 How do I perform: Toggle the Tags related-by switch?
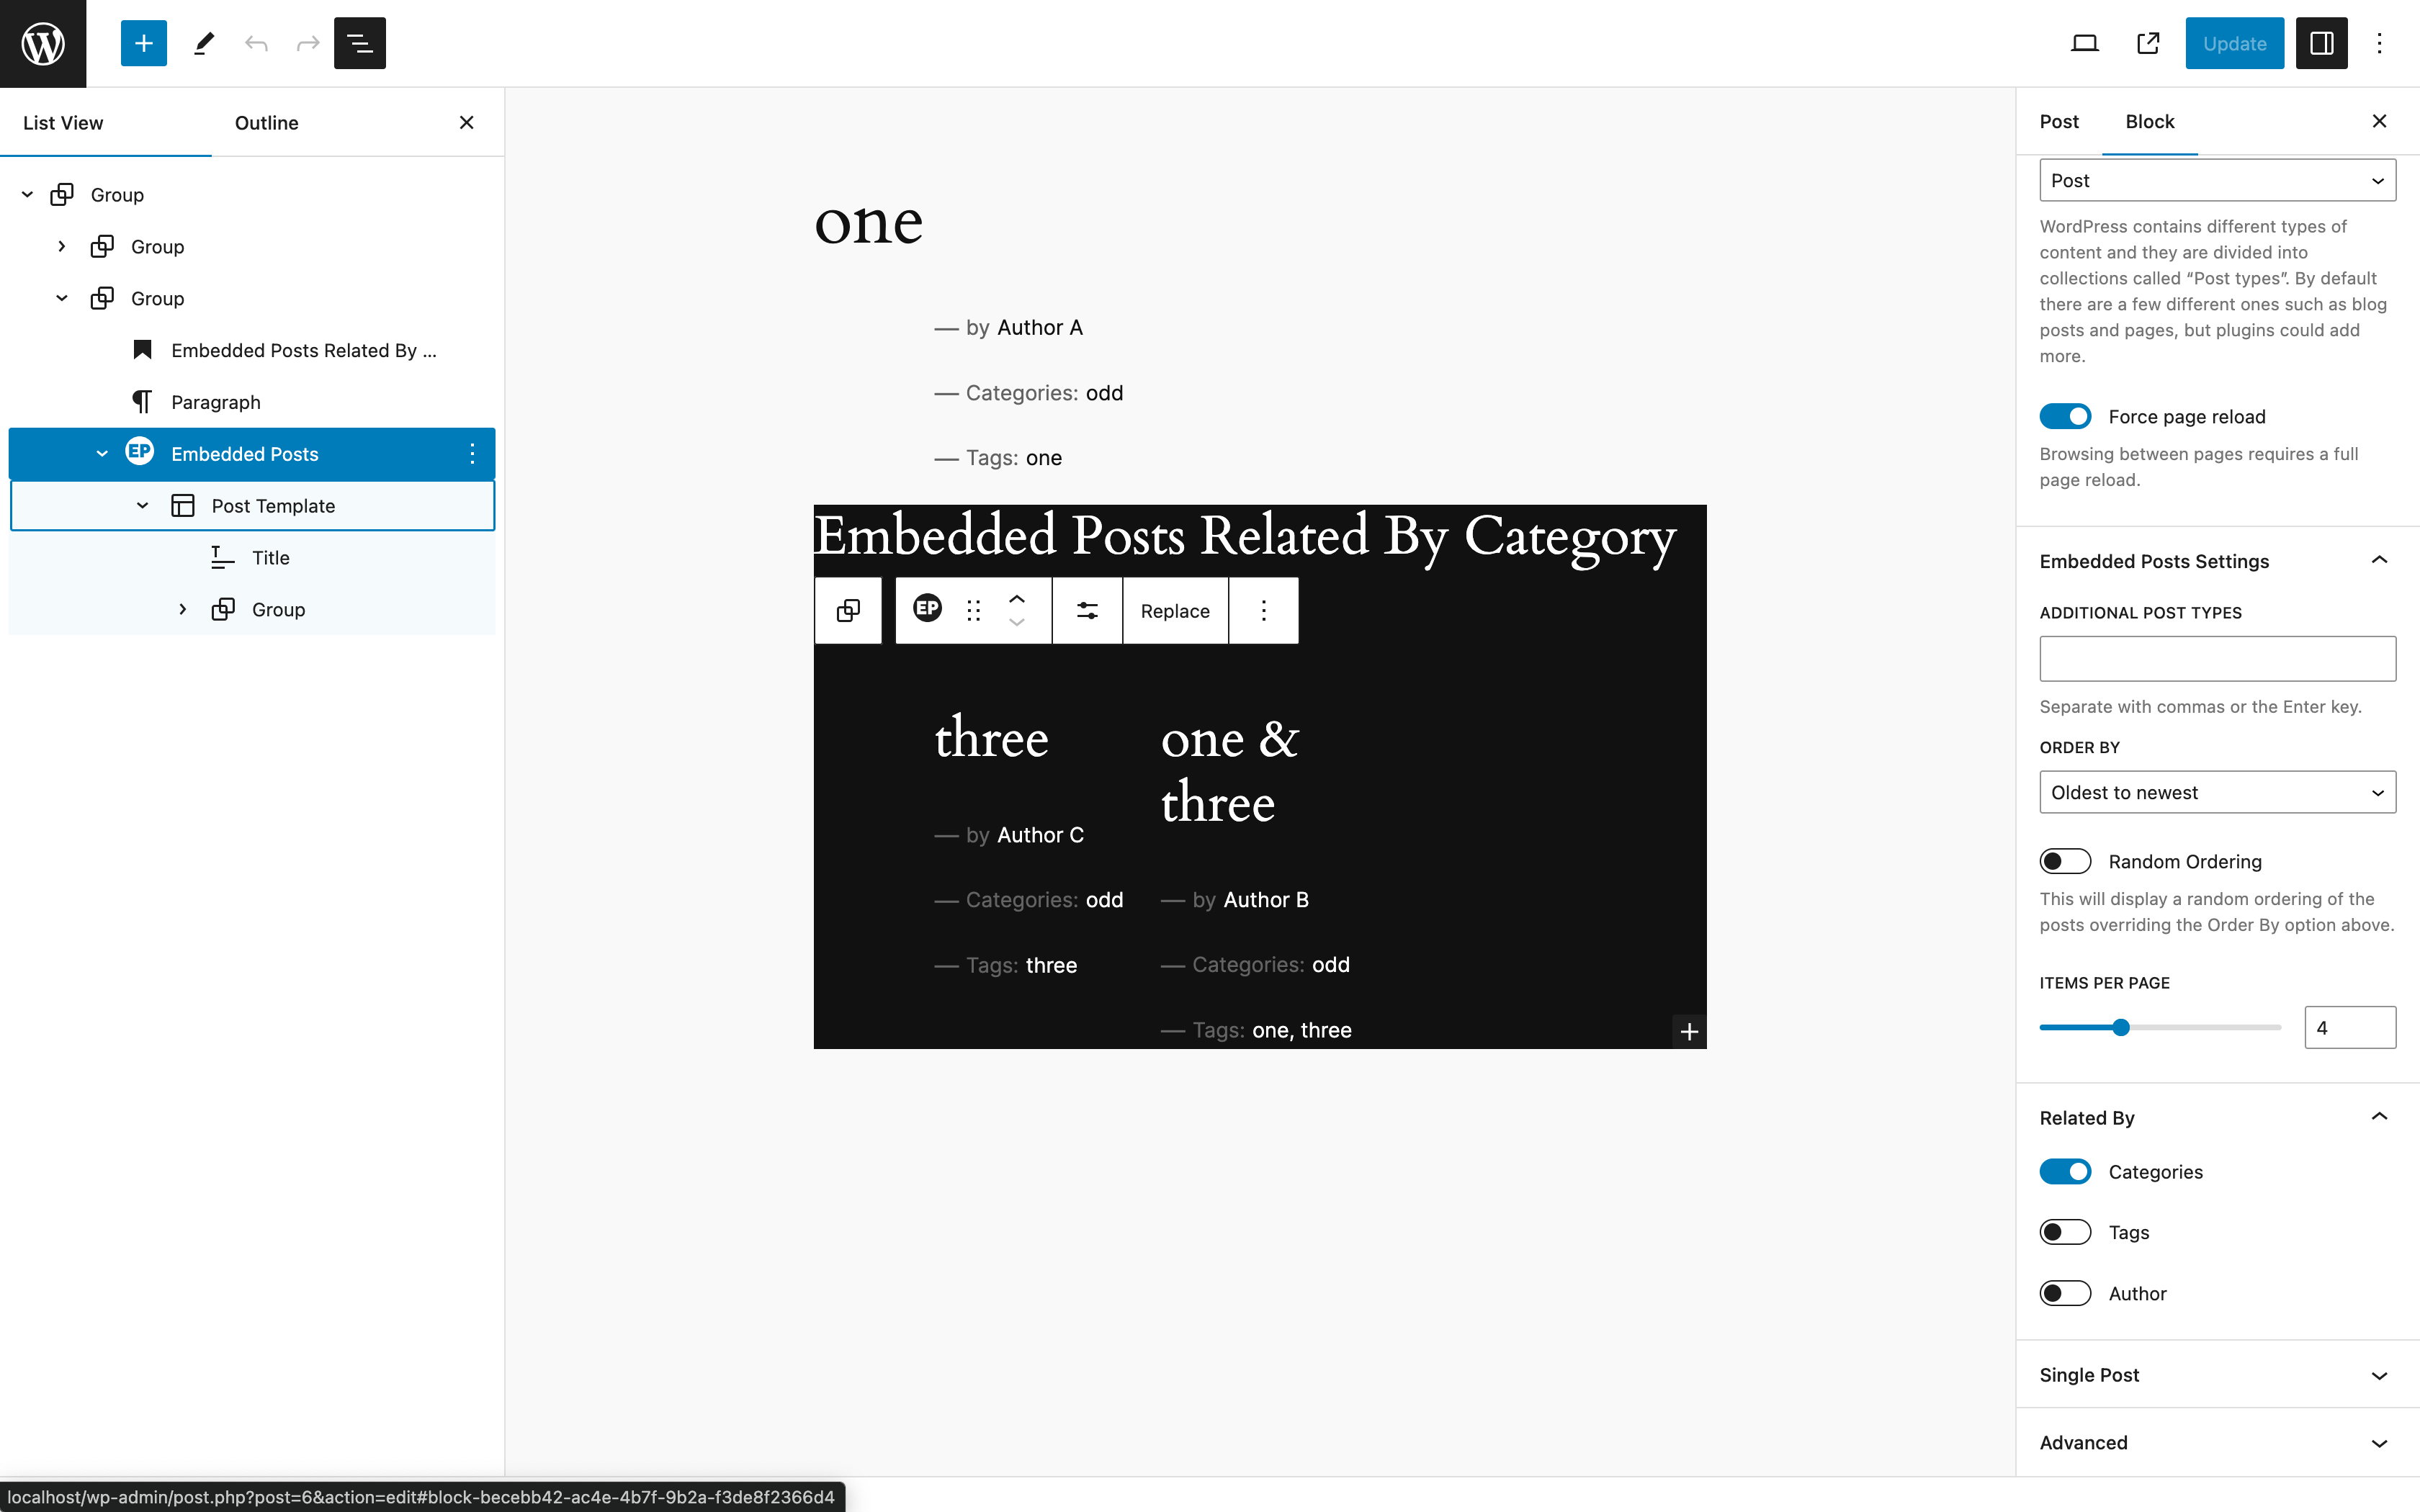[2065, 1231]
